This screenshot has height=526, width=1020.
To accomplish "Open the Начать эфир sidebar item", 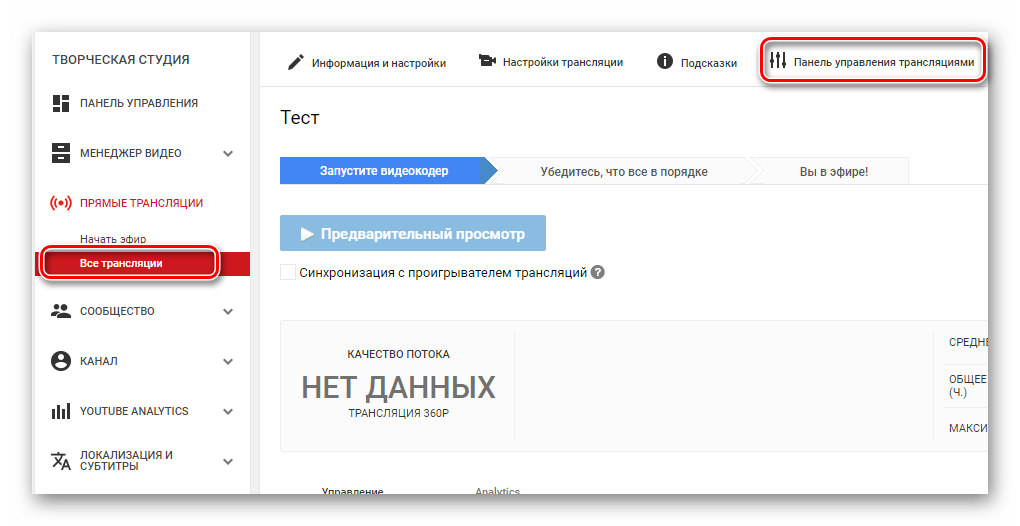I will 113,239.
